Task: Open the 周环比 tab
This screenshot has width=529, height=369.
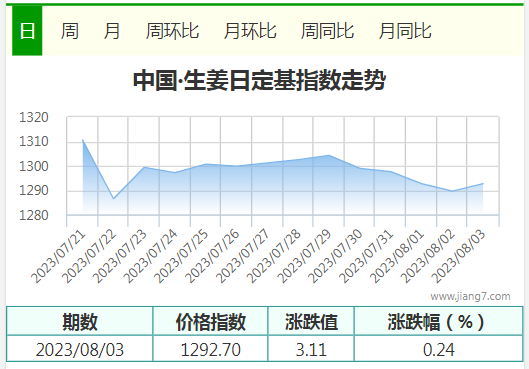Action: [x=172, y=31]
